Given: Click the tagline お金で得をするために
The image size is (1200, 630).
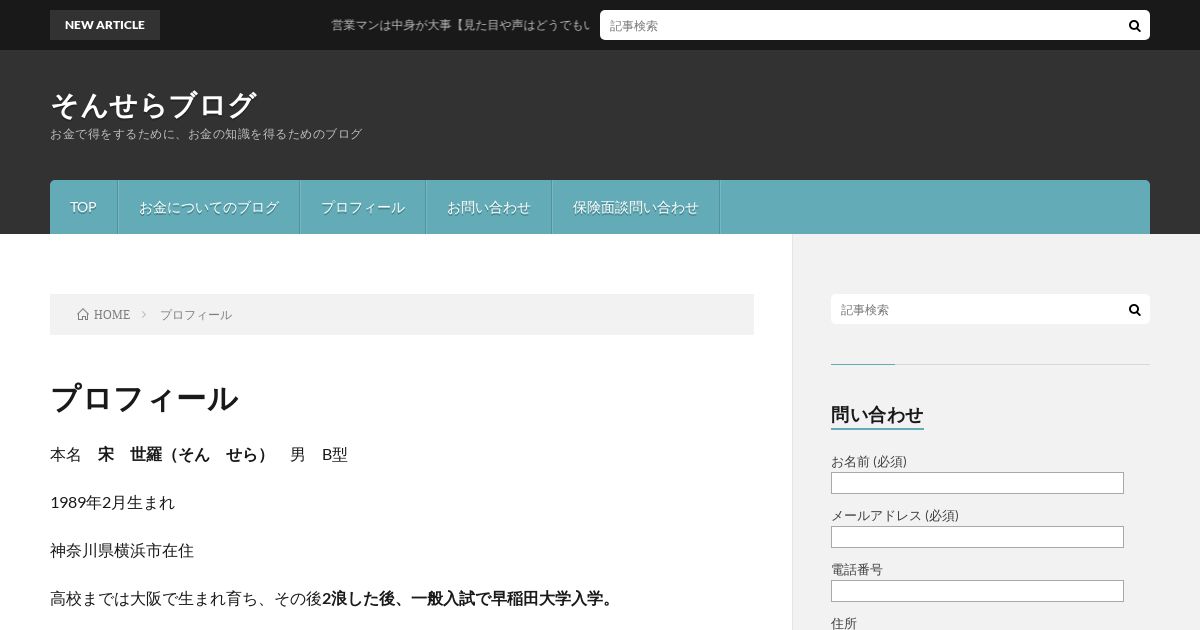Looking at the screenshot, I should coord(206,134).
